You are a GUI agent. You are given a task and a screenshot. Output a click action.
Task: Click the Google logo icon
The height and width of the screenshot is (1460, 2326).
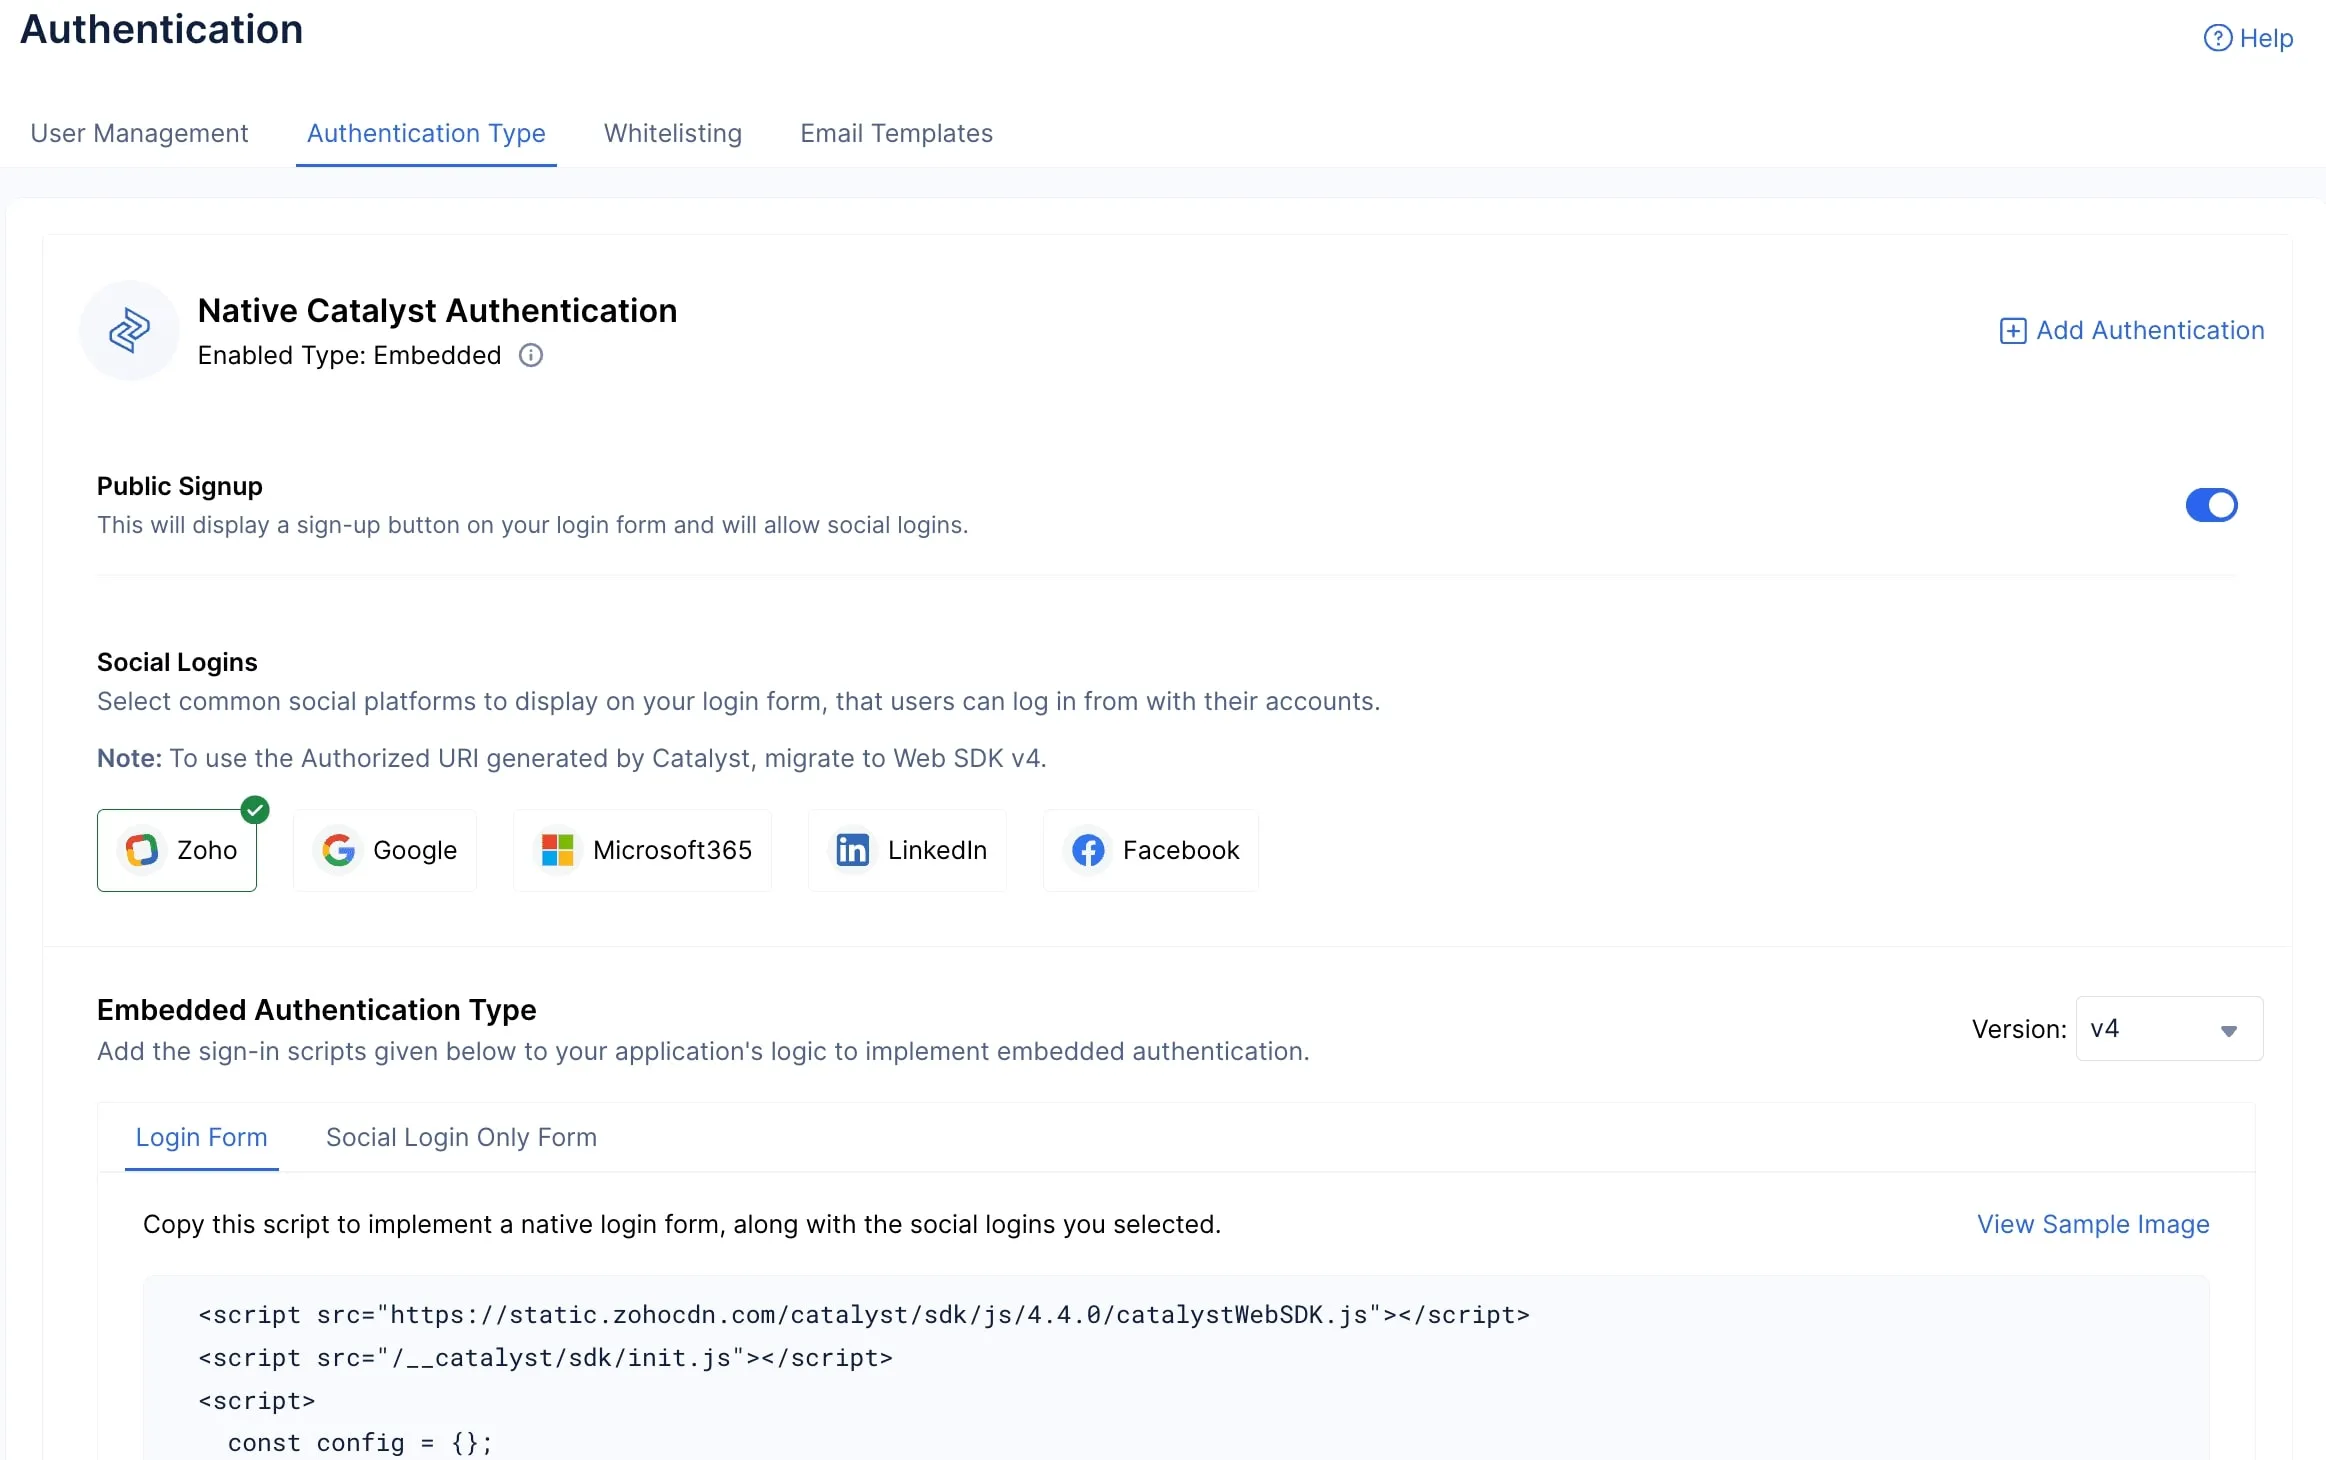339,851
